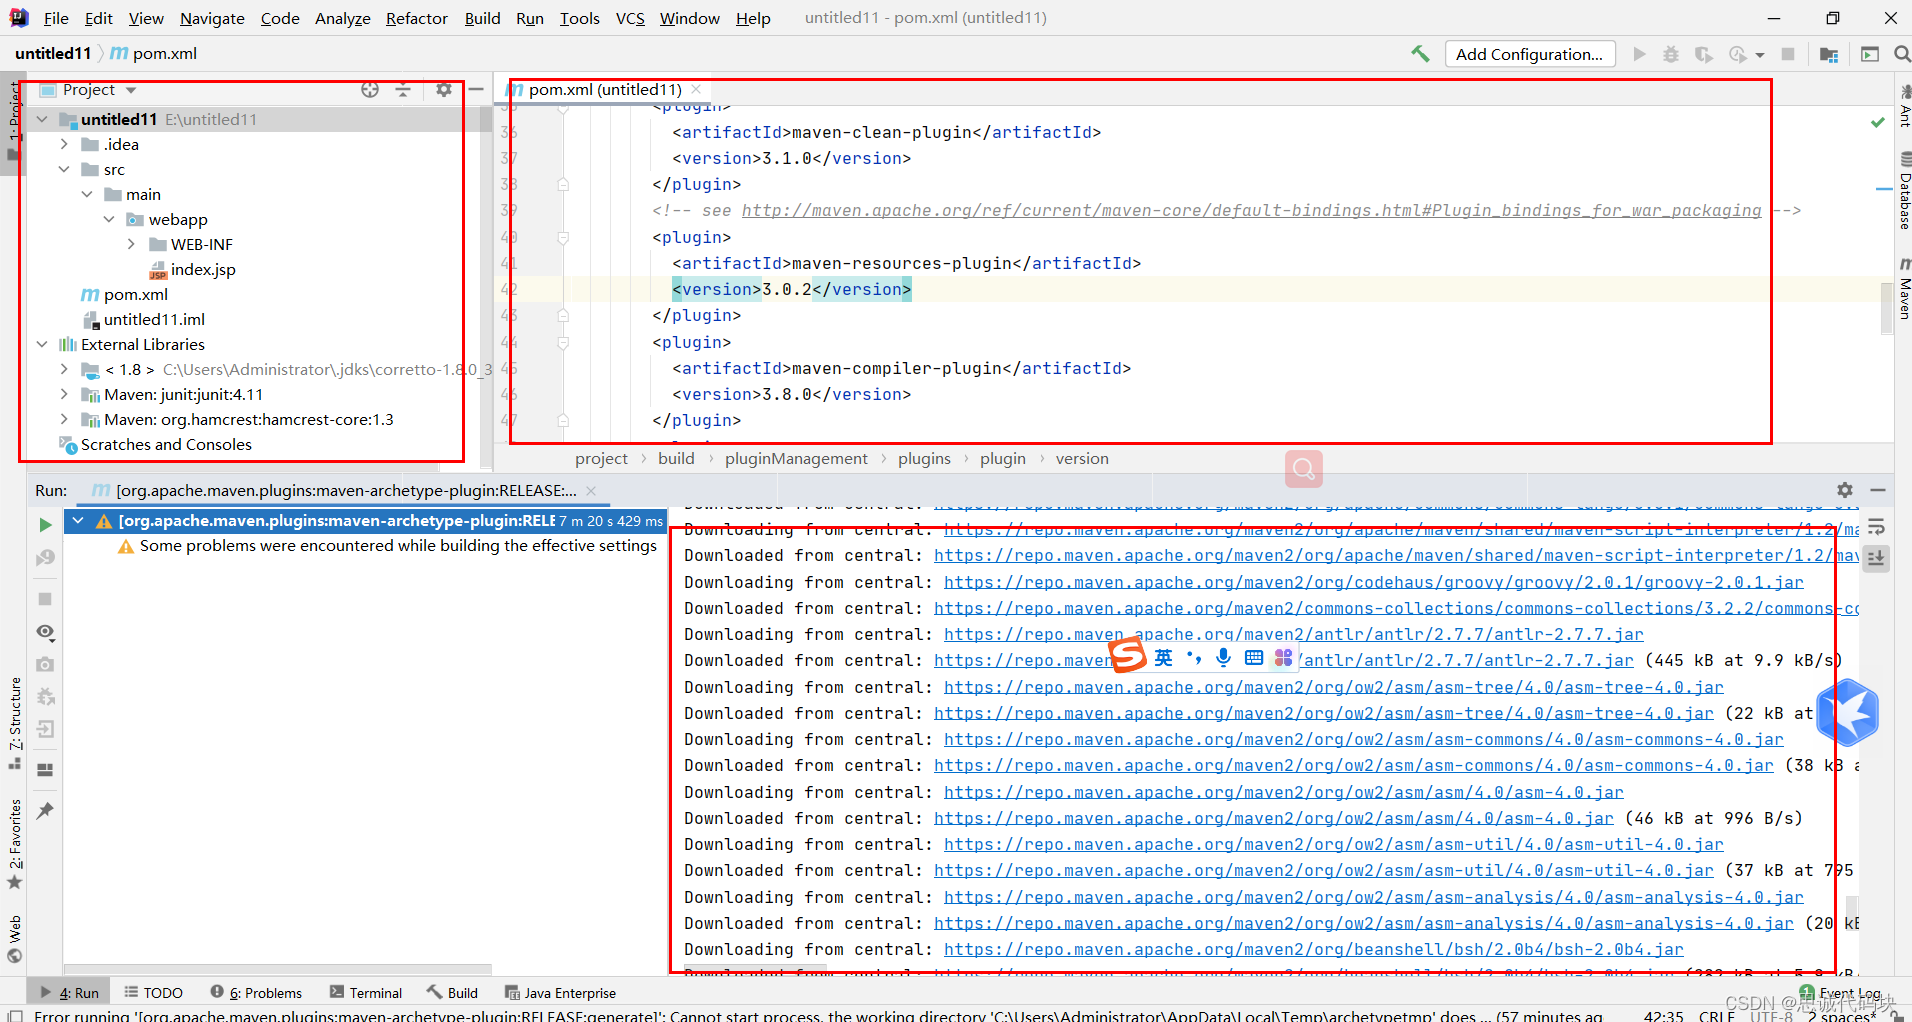The width and height of the screenshot is (1912, 1022).
Task: Open the Ant side tool window
Action: pos(1904,106)
